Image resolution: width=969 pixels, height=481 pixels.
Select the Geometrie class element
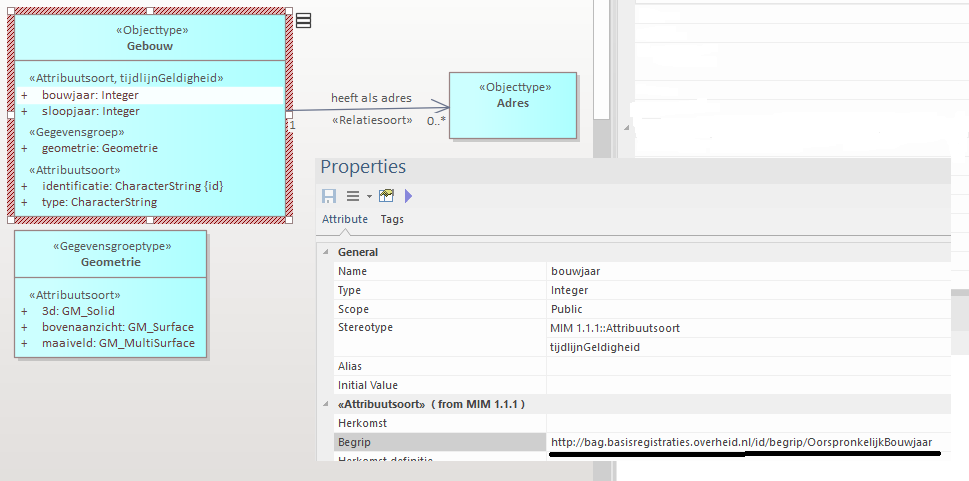tap(110, 262)
